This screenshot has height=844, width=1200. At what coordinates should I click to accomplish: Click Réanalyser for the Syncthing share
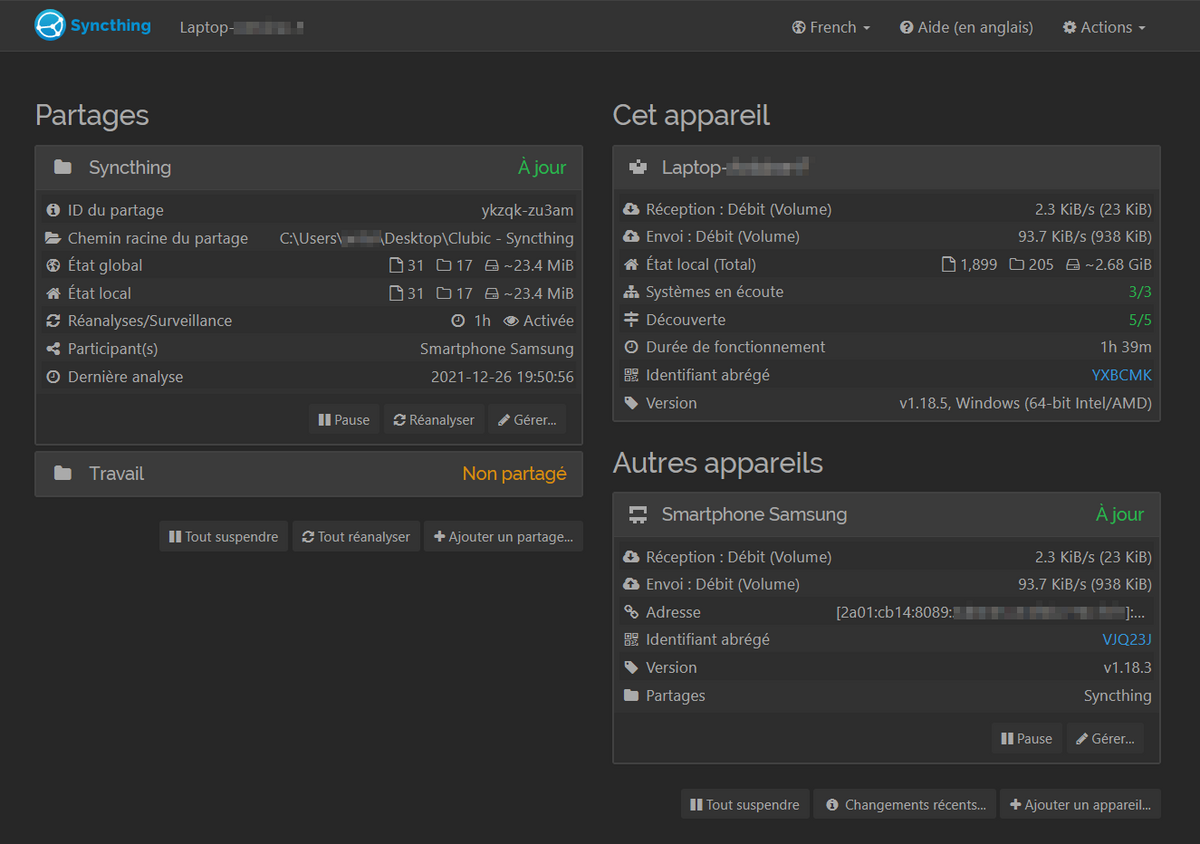tap(434, 420)
